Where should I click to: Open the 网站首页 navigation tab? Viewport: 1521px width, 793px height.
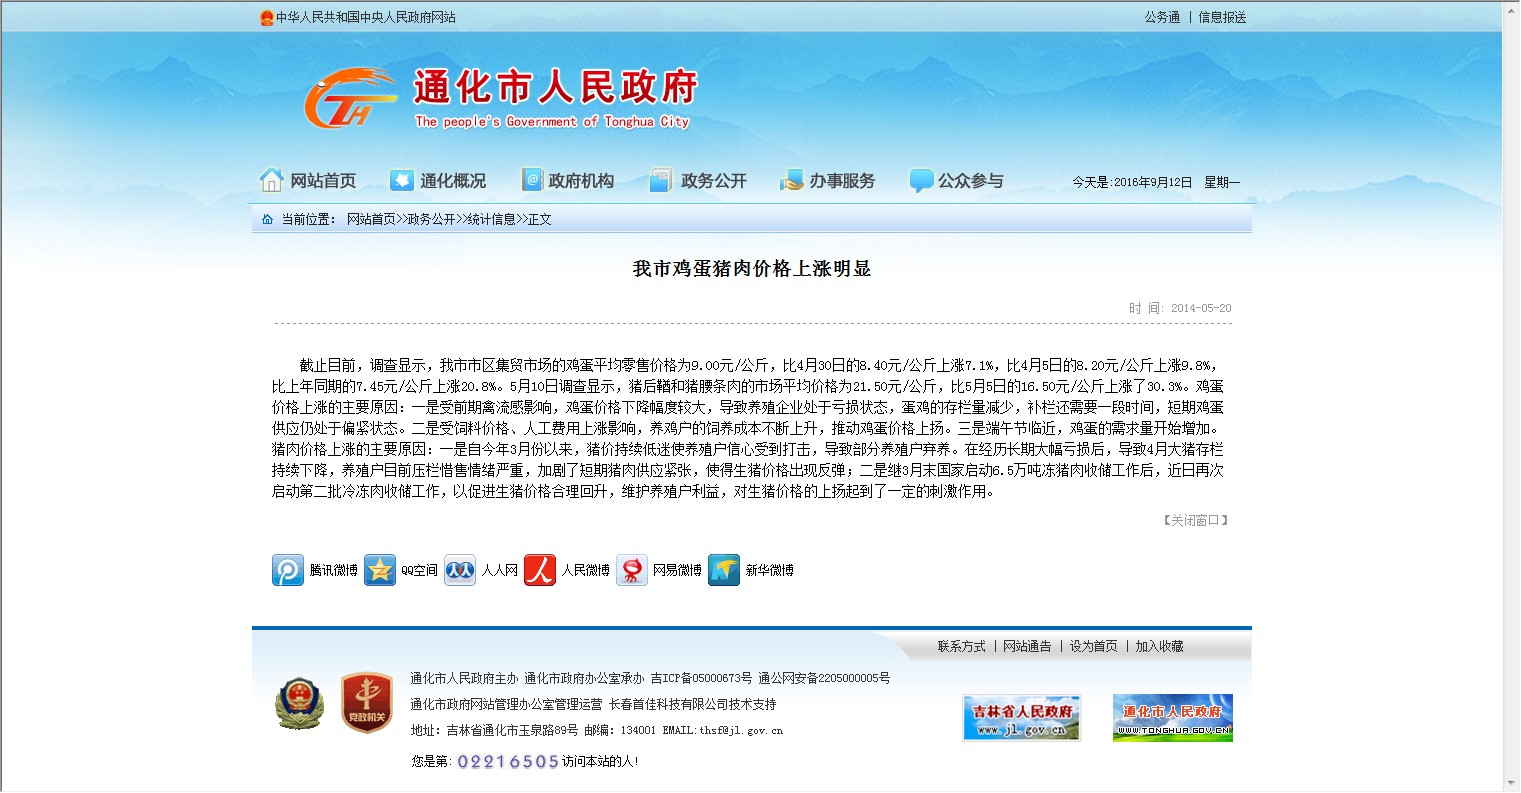308,181
